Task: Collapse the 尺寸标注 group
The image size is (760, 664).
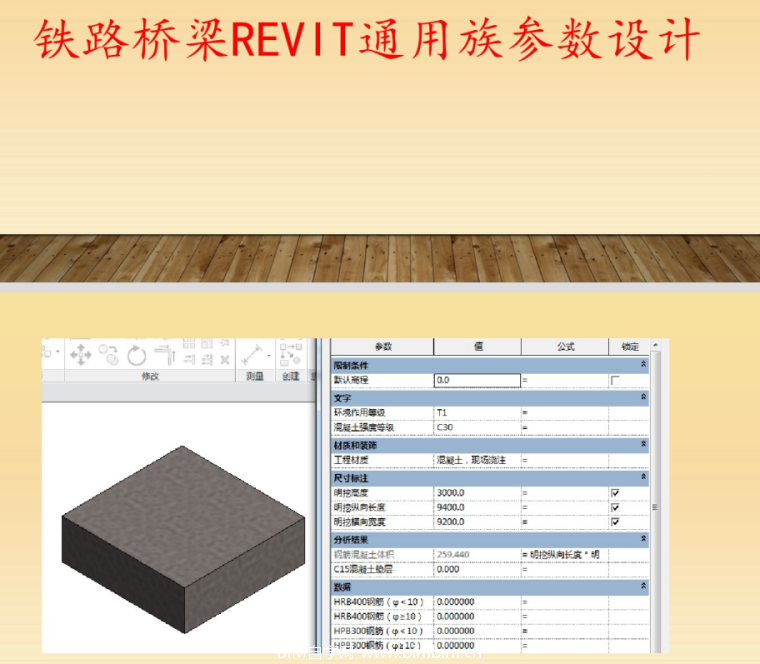Action: click(644, 477)
